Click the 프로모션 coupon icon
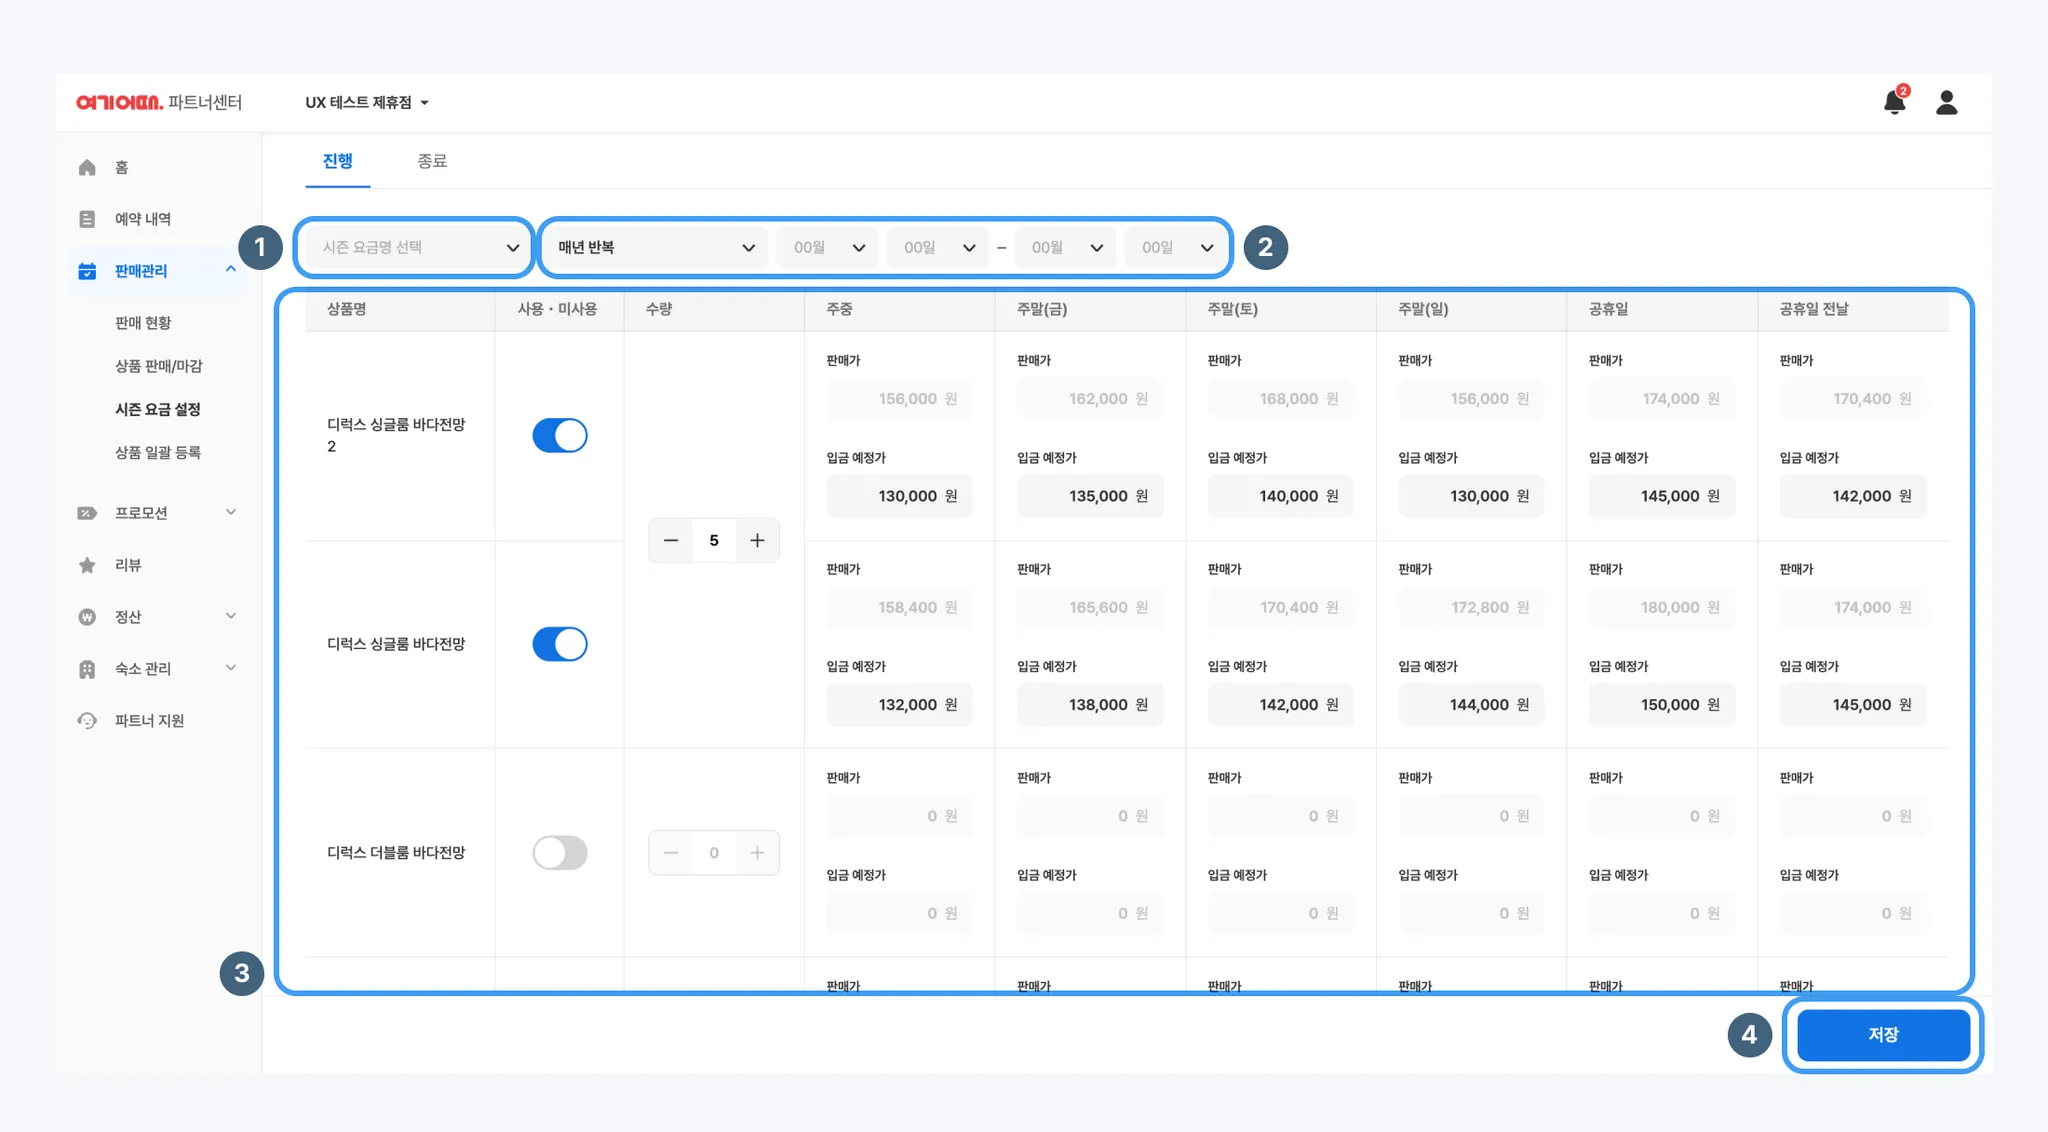This screenshot has width=2048, height=1132. click(87, 513)
